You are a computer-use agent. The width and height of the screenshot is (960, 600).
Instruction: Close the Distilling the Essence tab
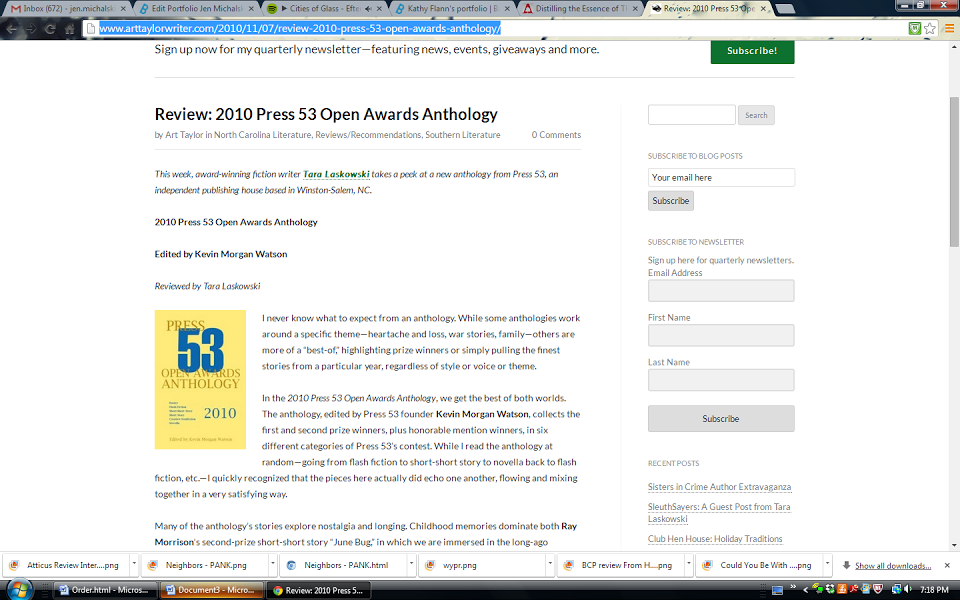click(636, 9)
